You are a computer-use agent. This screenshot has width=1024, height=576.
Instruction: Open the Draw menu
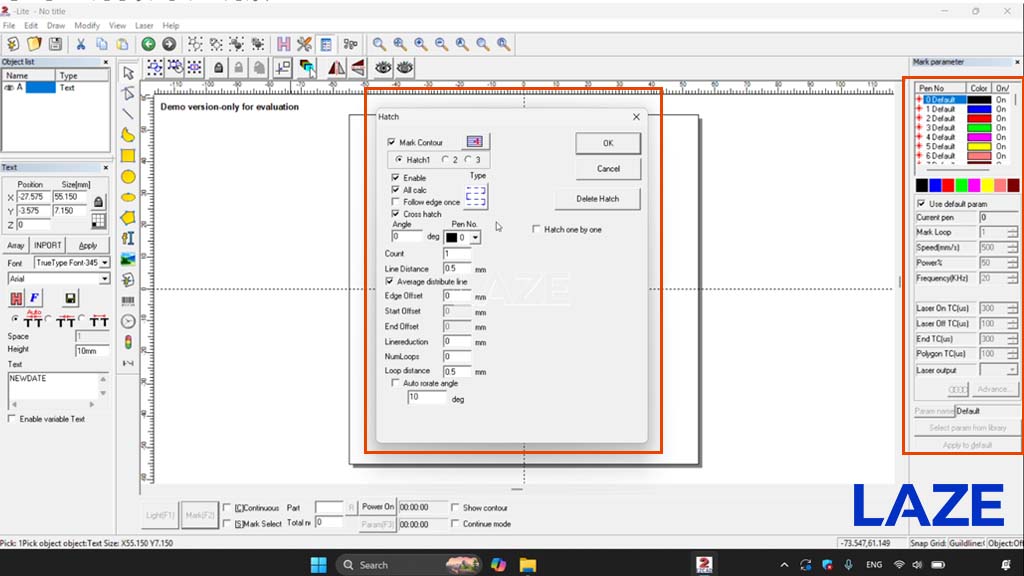pyautogui.click(x=56, y=25)
